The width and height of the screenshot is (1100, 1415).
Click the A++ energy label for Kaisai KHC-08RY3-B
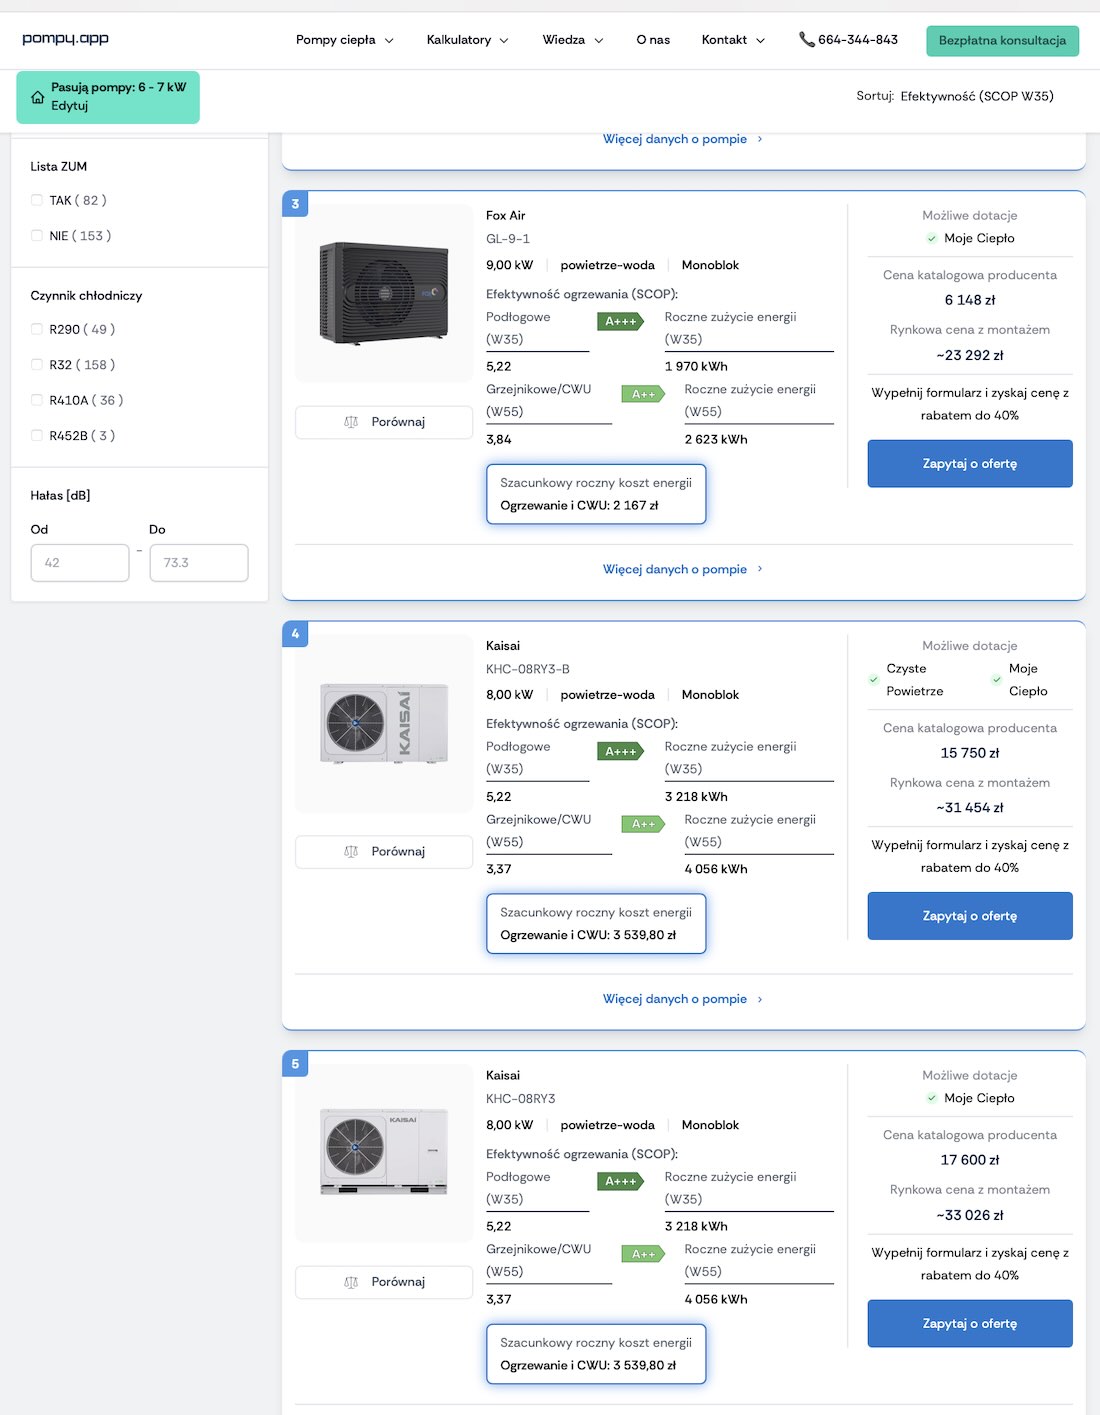coord(643,824)
